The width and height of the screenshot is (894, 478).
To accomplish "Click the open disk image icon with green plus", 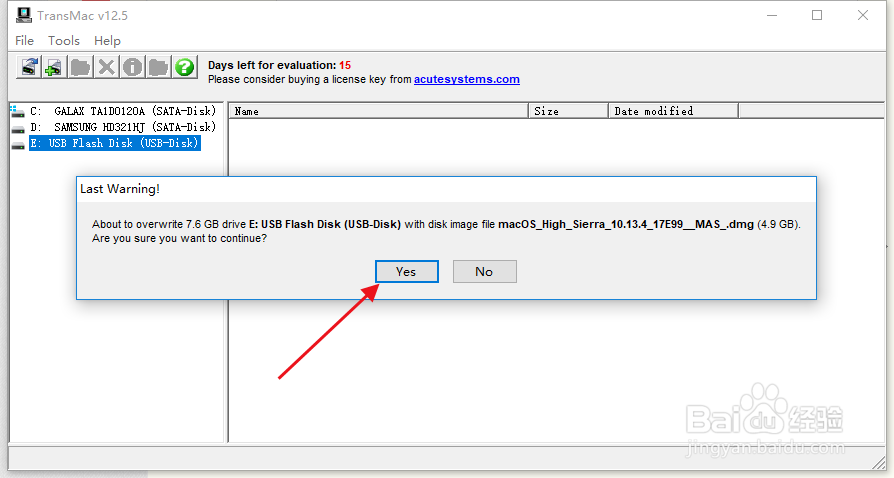I will [54, 67].
